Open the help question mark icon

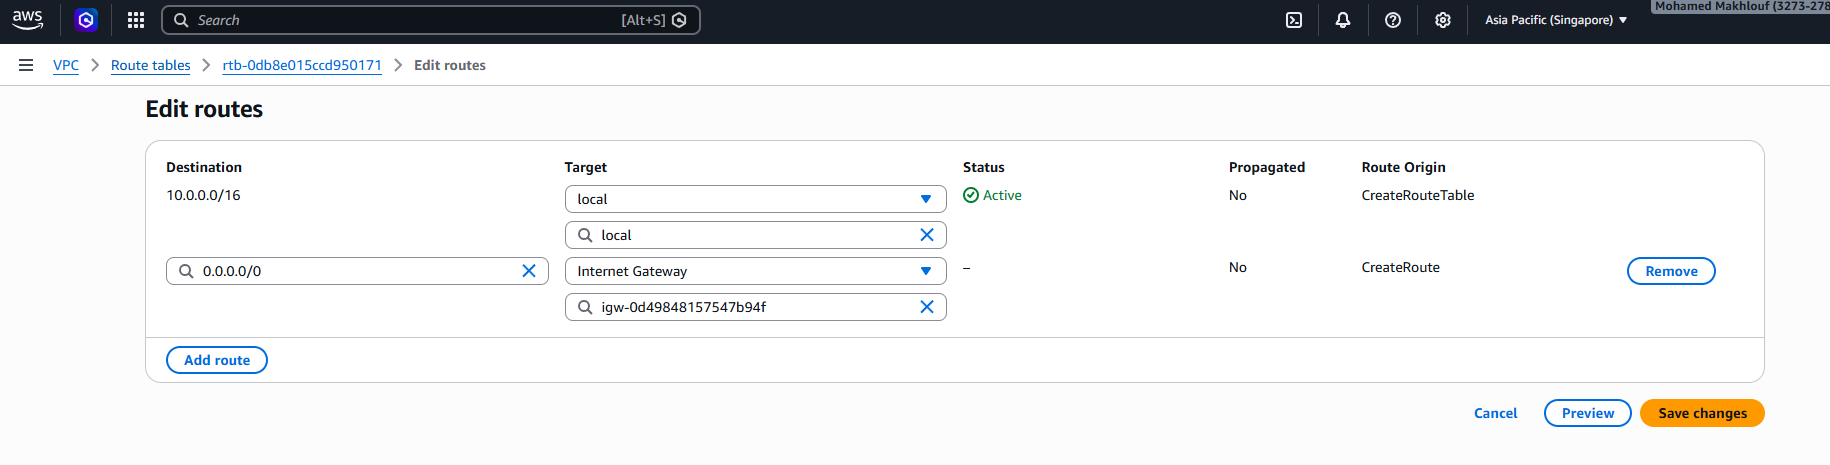click(1392, 20)
